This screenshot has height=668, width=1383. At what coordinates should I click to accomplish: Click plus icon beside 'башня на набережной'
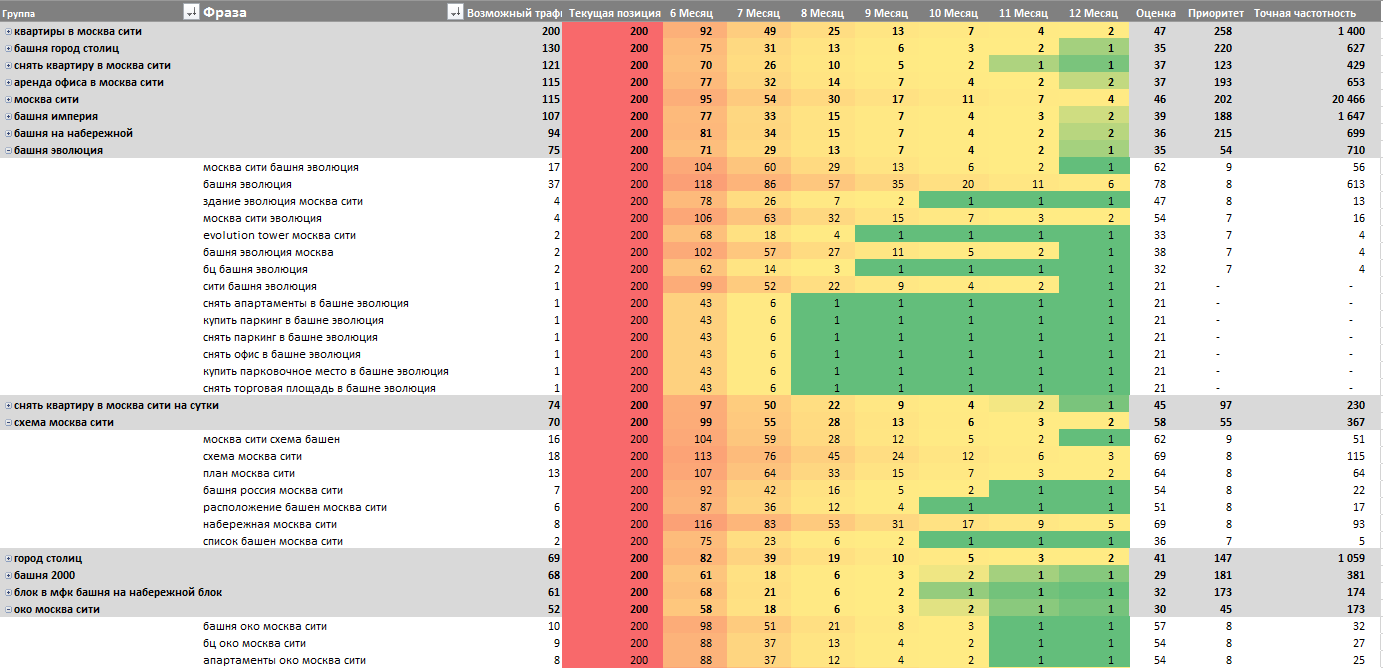pyautogui.click(x=8, y=134)
